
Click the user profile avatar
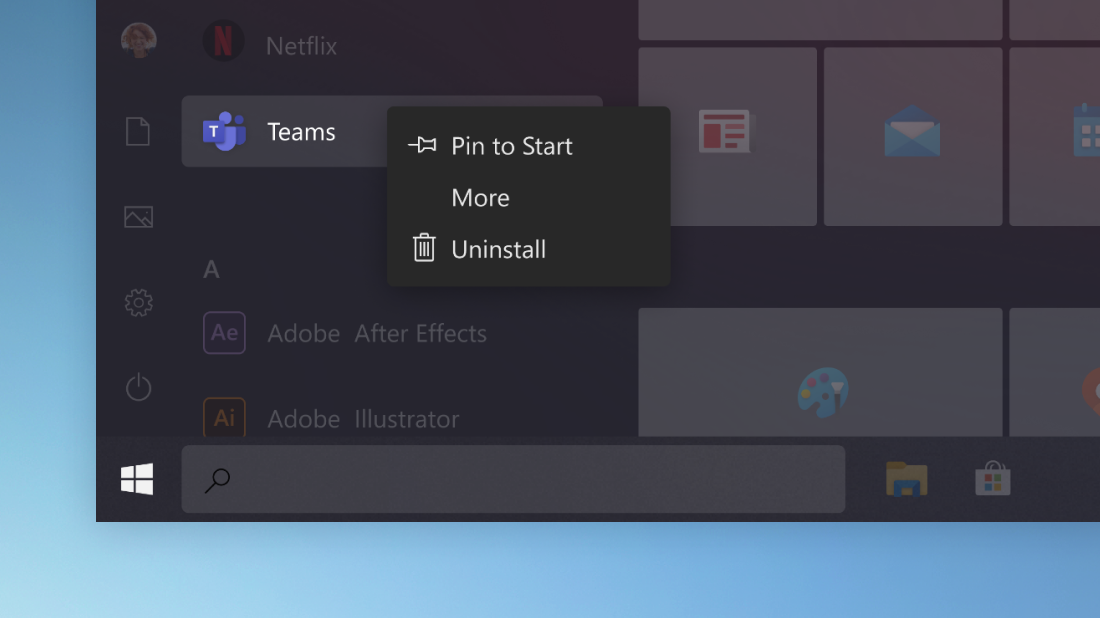coord(138,41)
